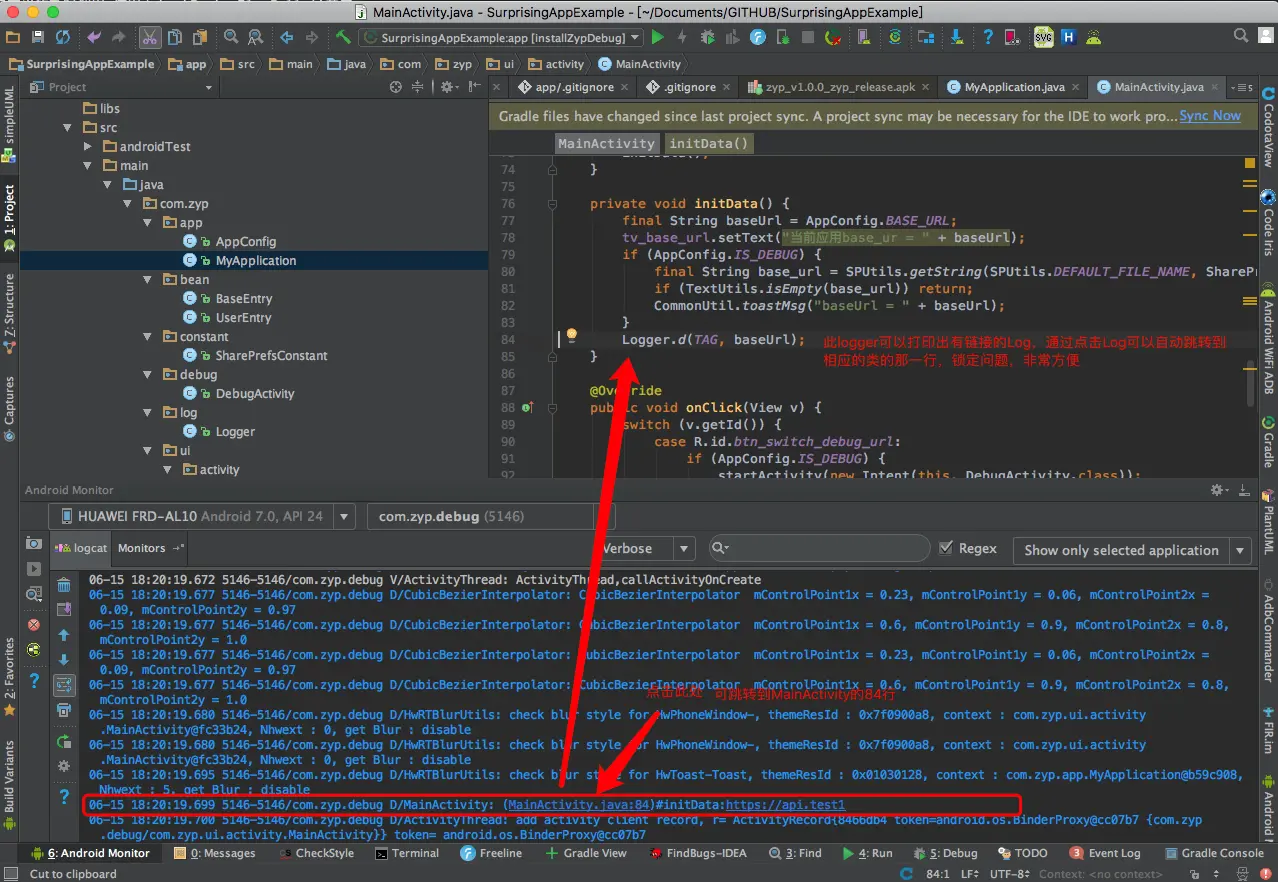The image size is (1278, 882).
Task: Click the Scroll from Source target icon in Project panel
Action: pos(396,87)
